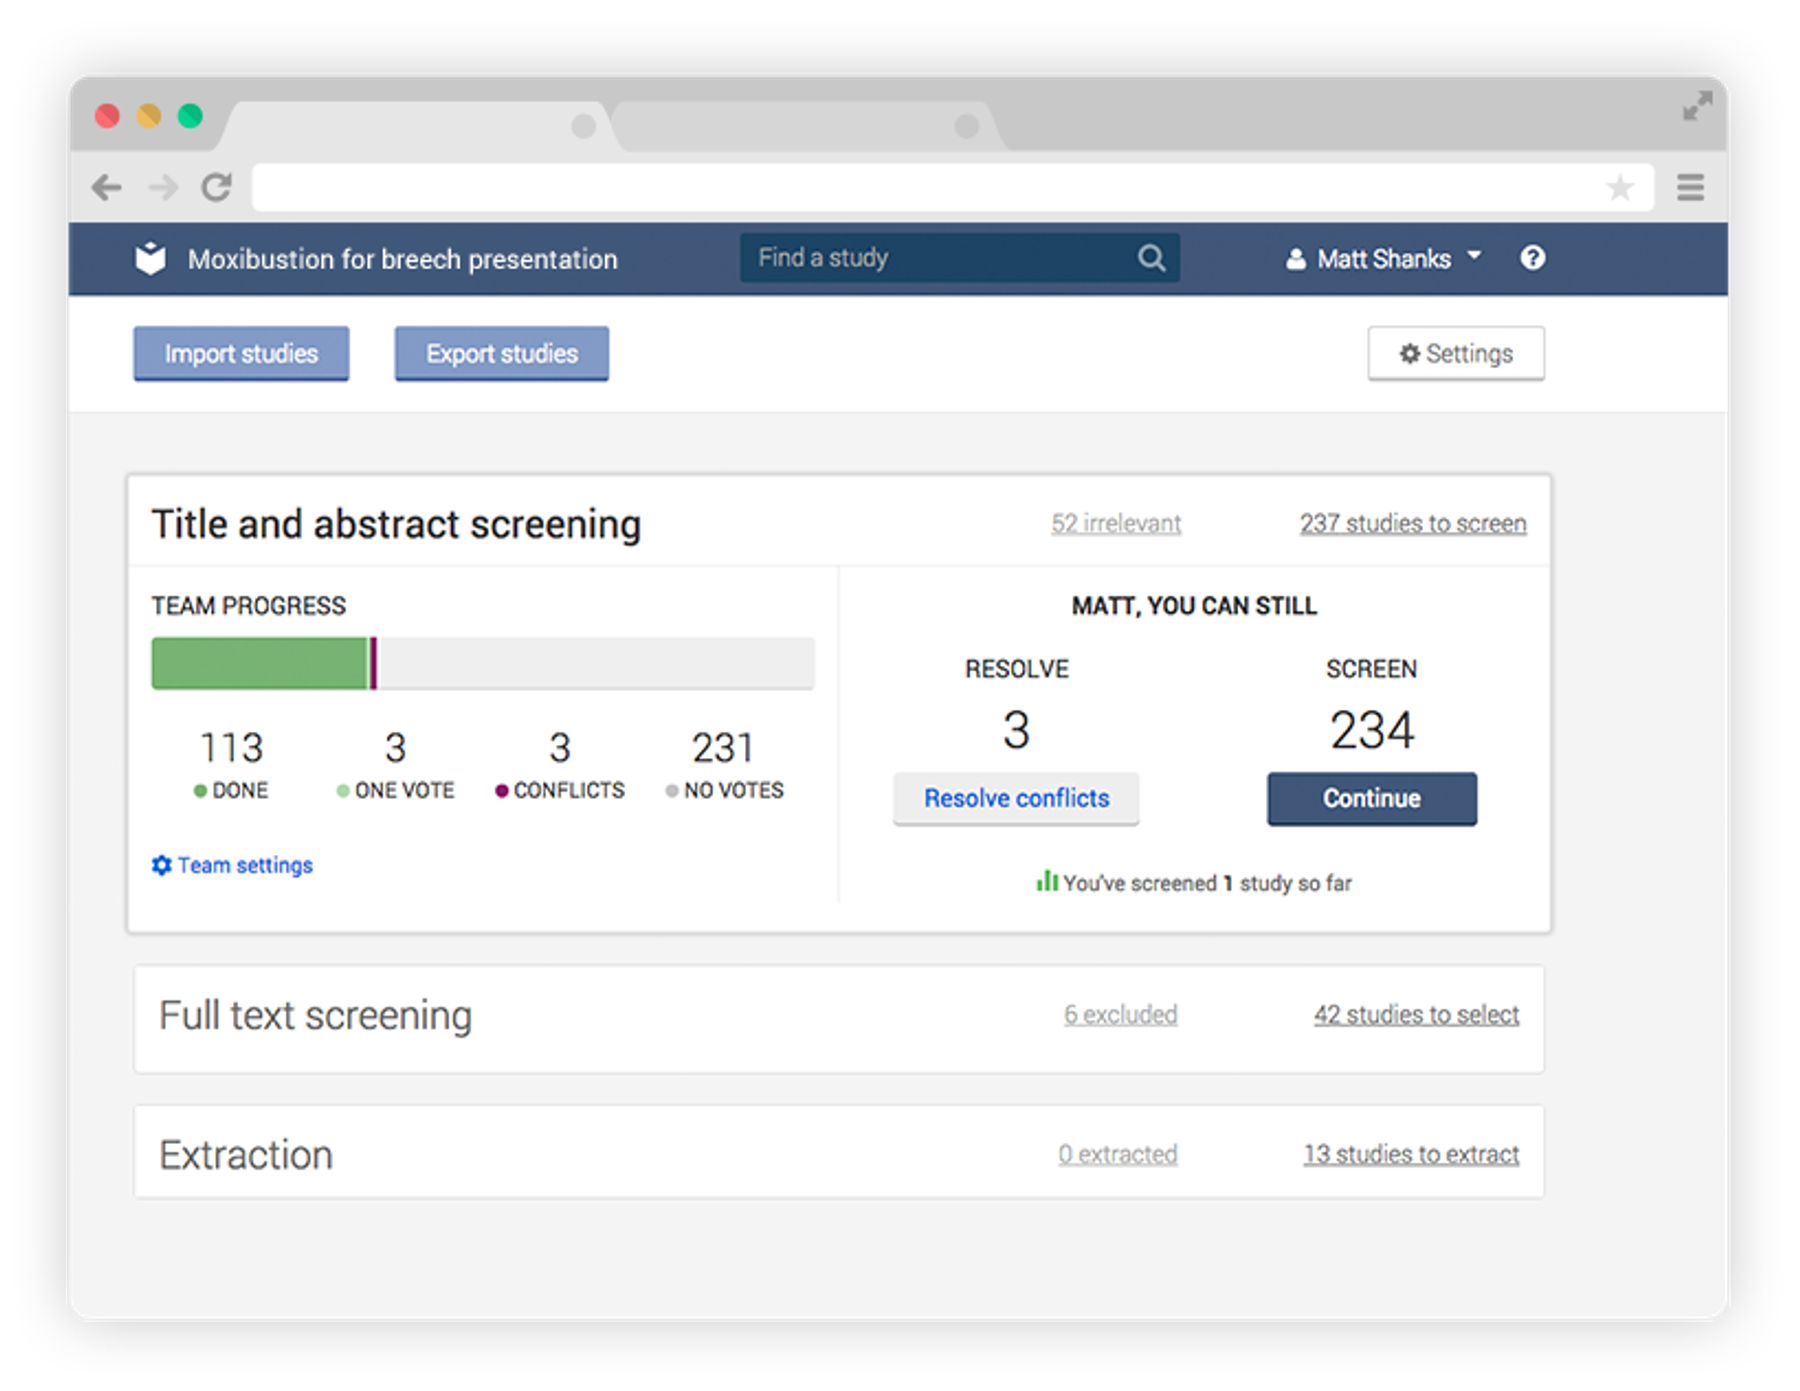Open the browser hamburger menu
This screenshot has height=1391, width=1800.
[x=1690, y=187]
